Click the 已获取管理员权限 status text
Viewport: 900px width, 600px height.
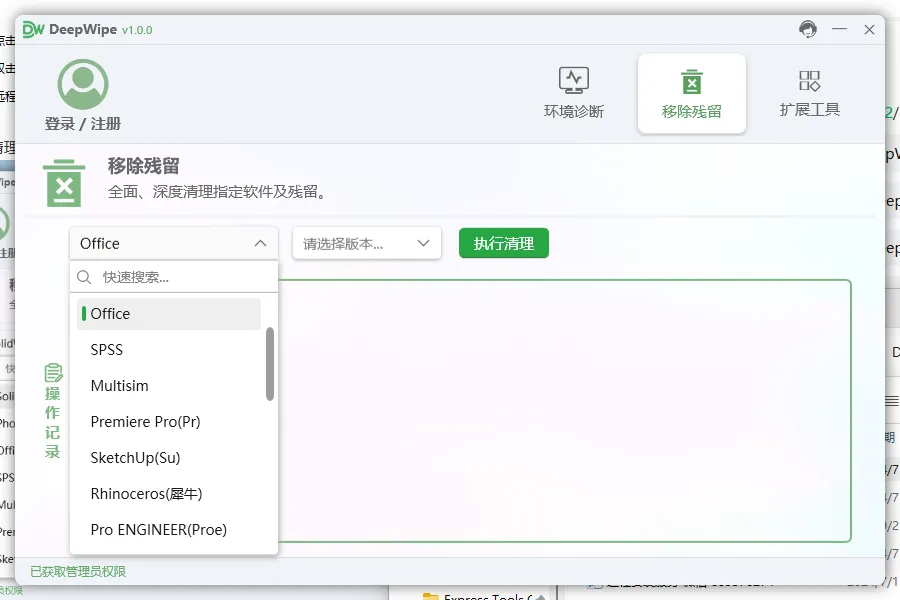click(78, 571)
